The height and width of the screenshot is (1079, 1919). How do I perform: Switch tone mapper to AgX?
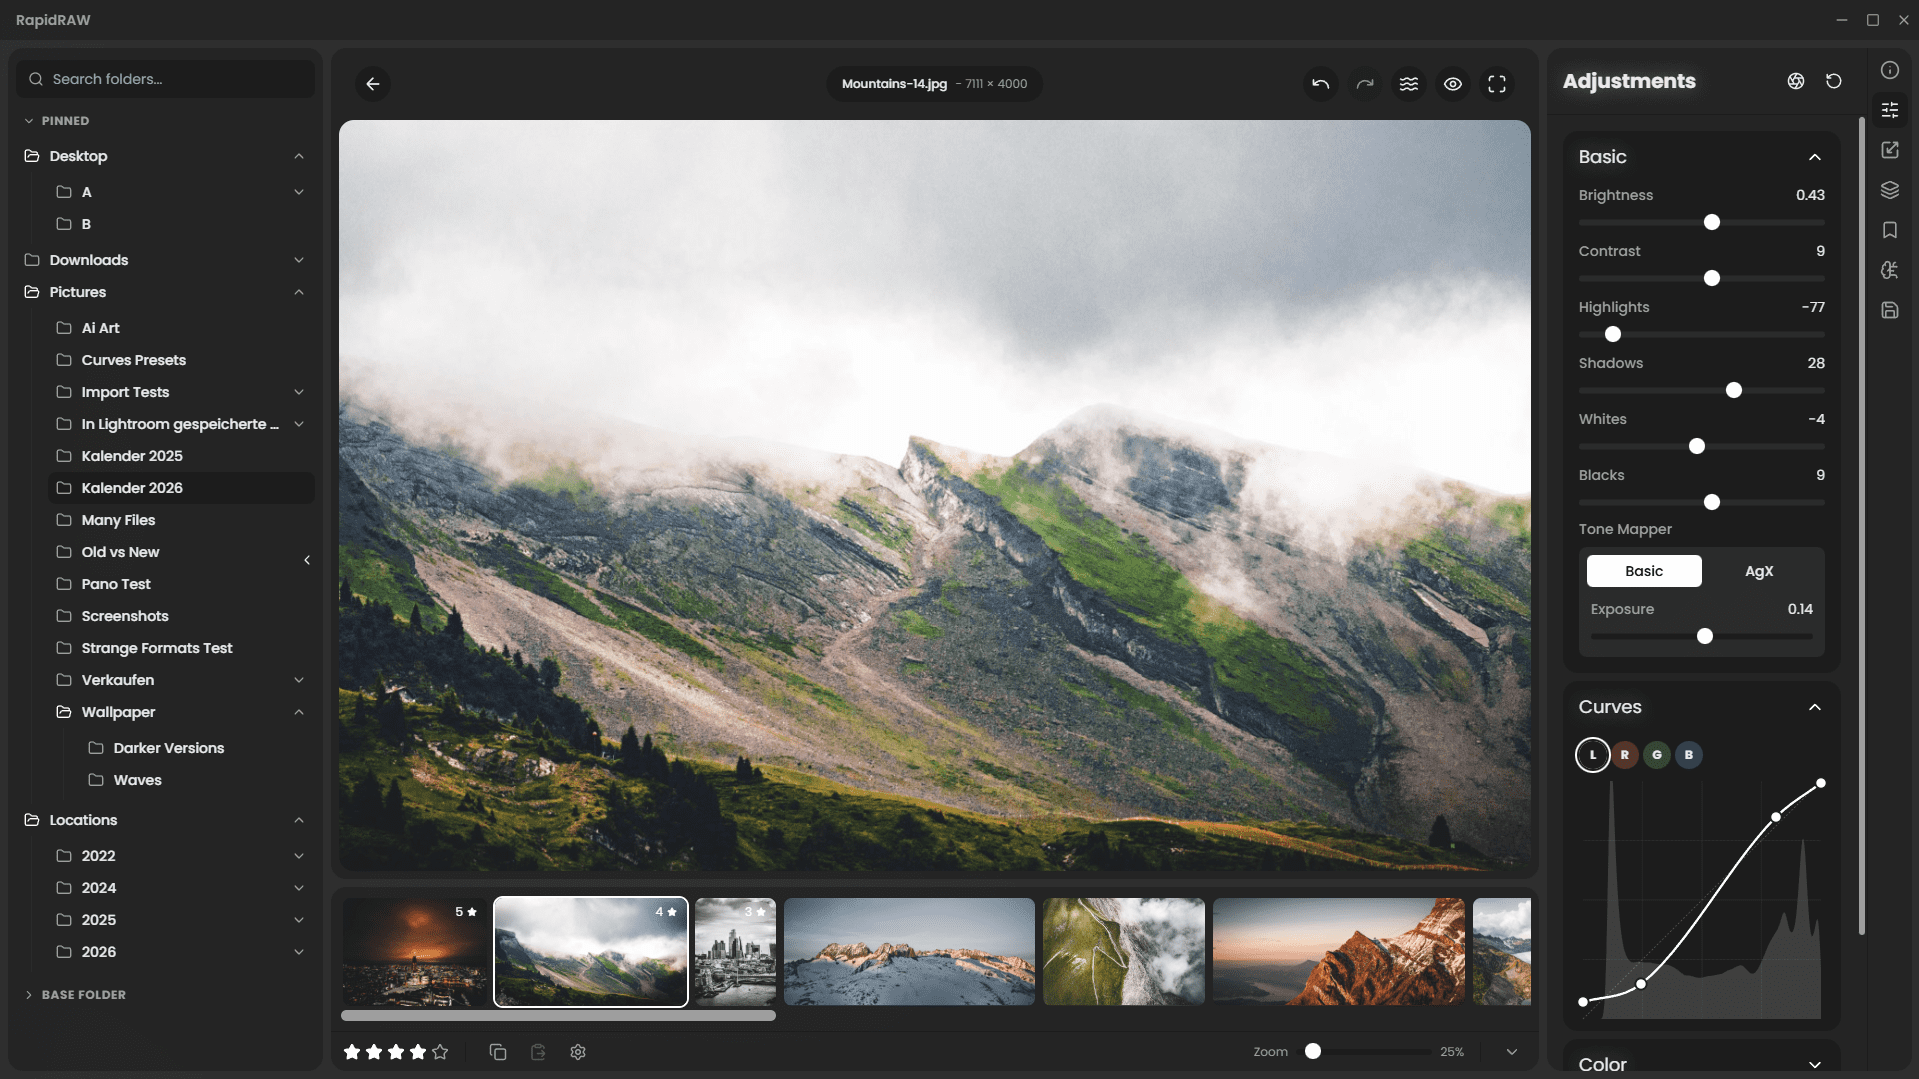pos(1758,571)
